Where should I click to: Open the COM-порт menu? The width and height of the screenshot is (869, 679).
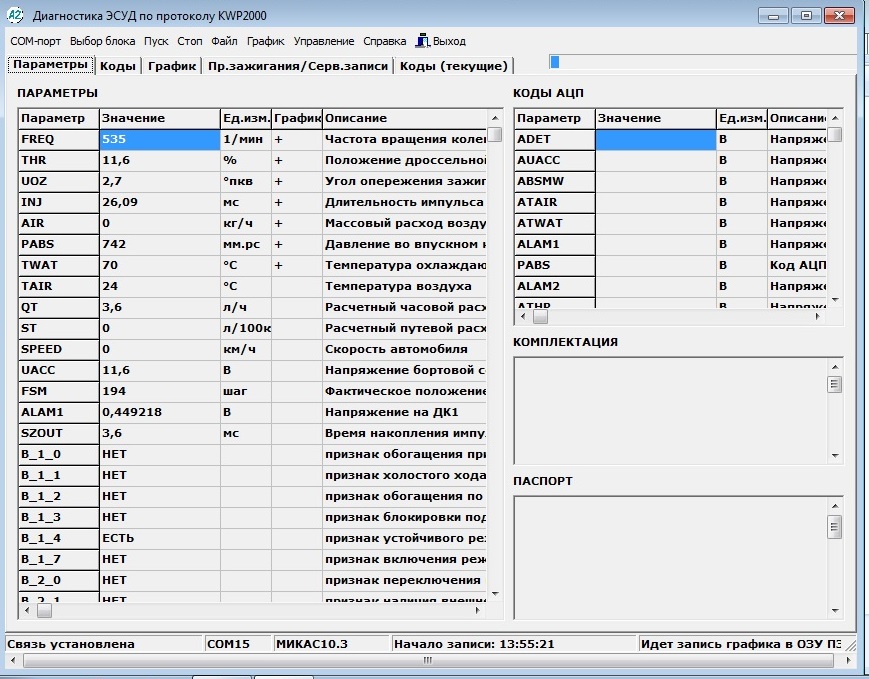pyautogui.click(x=36, y=41)
